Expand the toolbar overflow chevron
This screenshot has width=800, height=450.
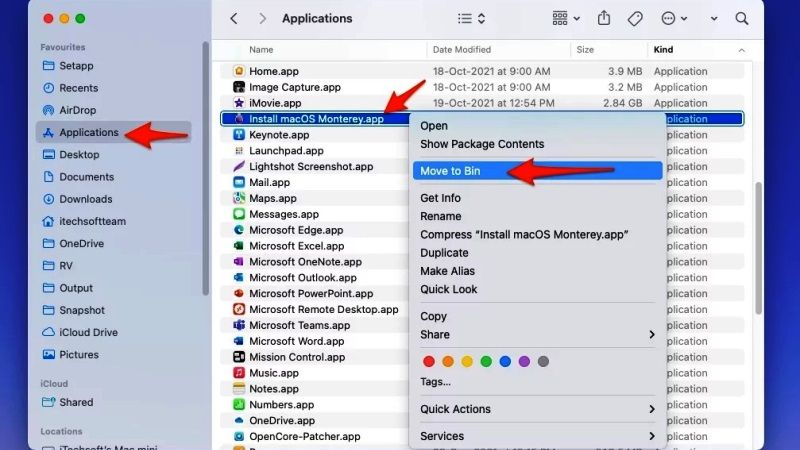point(714,19)
